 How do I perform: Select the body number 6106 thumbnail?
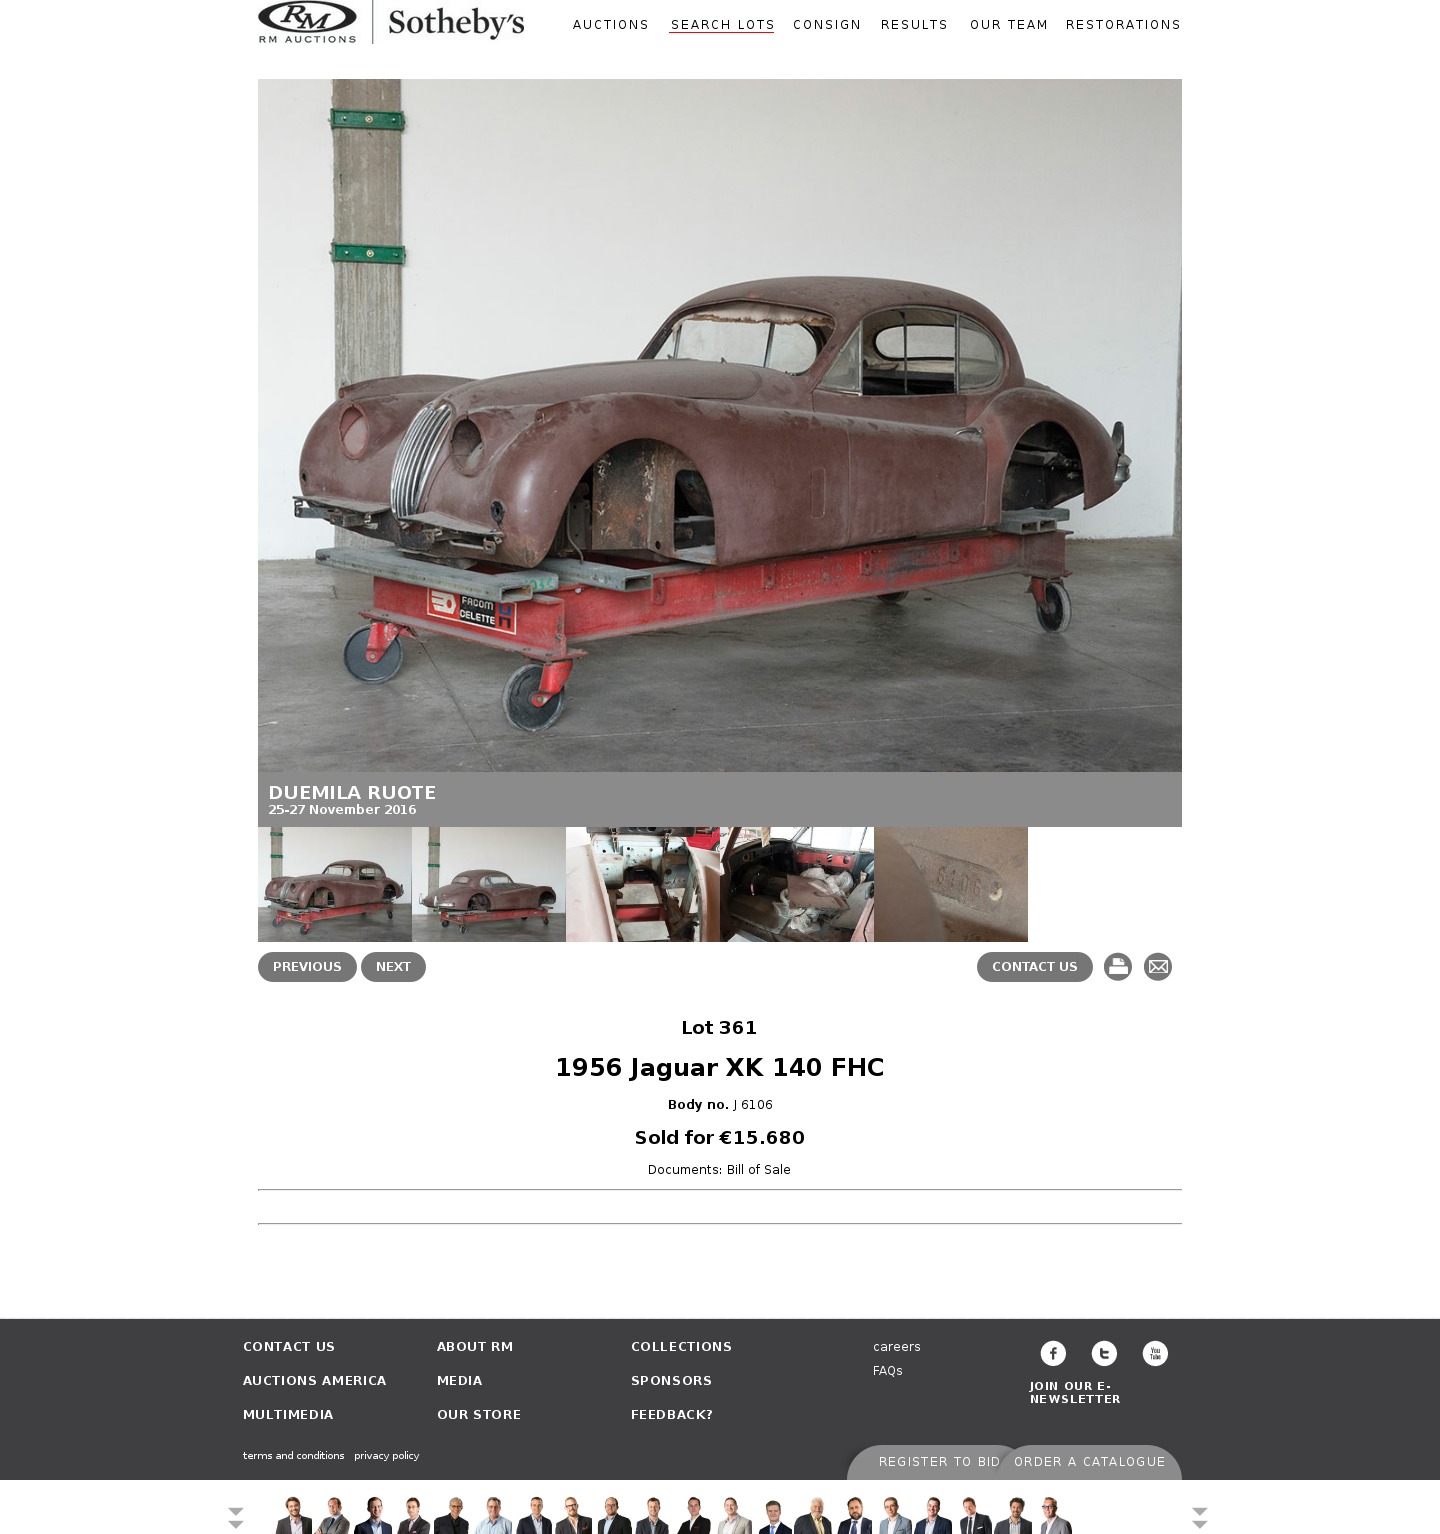(x=951, y=884)
